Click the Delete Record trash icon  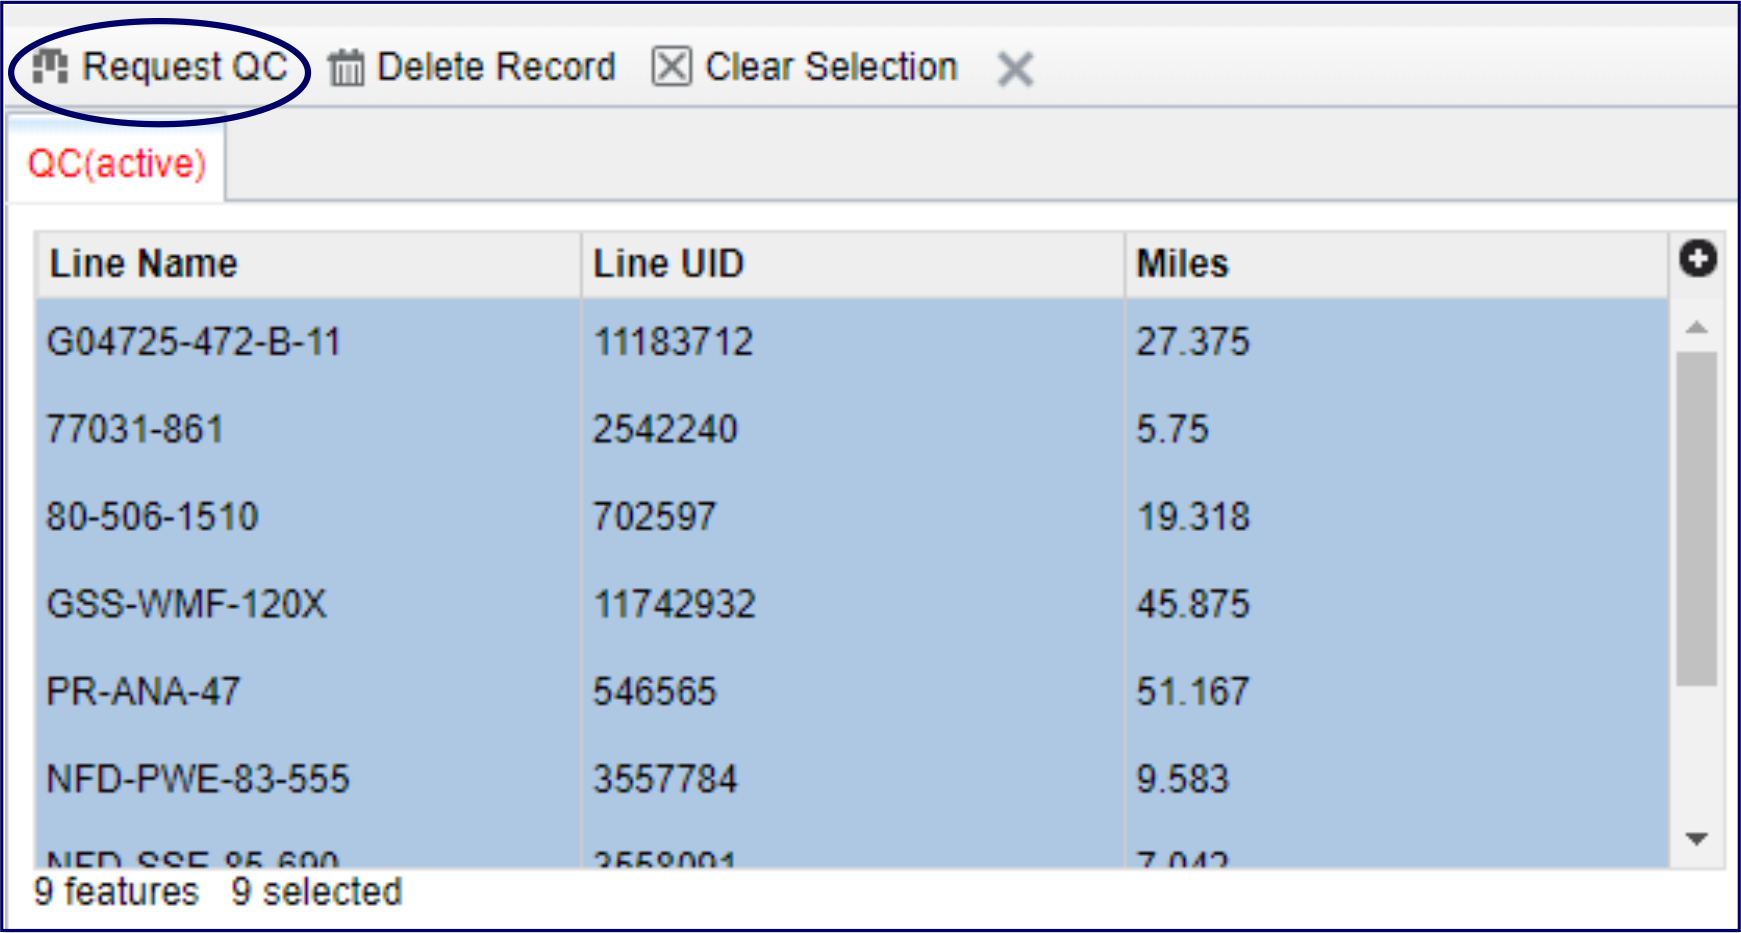click(346, 68)
